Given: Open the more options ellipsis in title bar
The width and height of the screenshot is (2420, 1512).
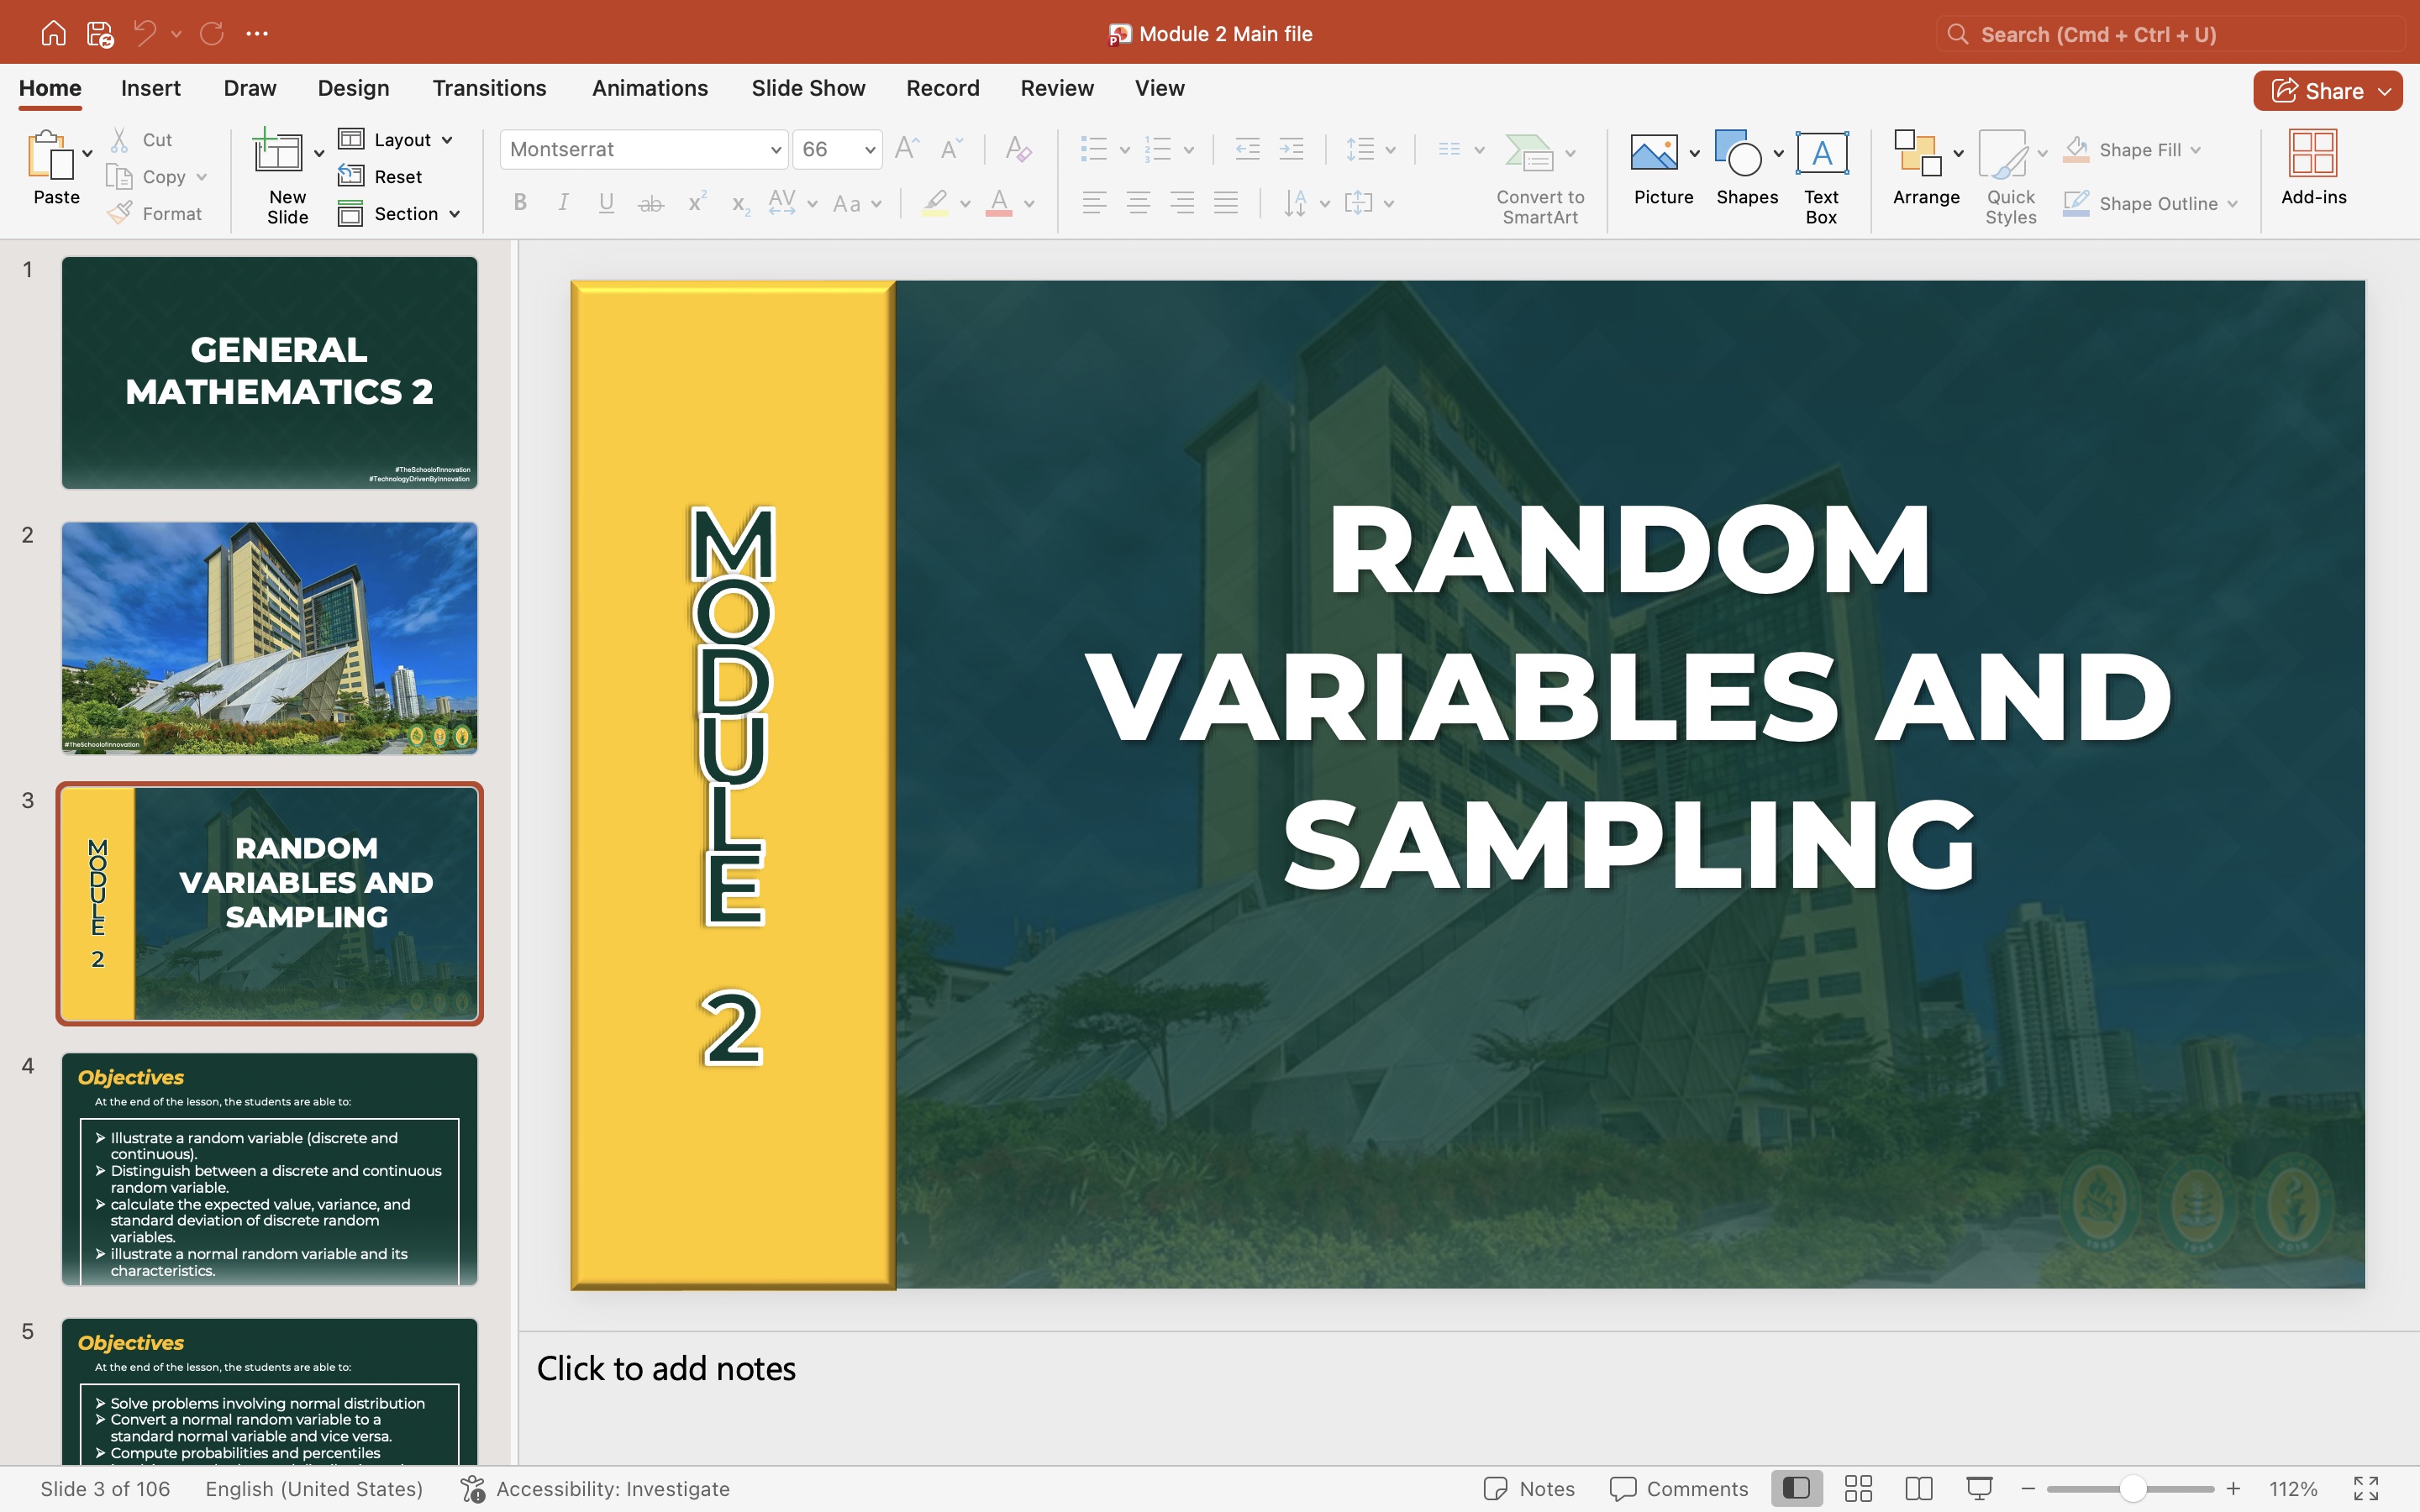Looking at the screenshot, I should pyautogui.click(x=257, y=33).
